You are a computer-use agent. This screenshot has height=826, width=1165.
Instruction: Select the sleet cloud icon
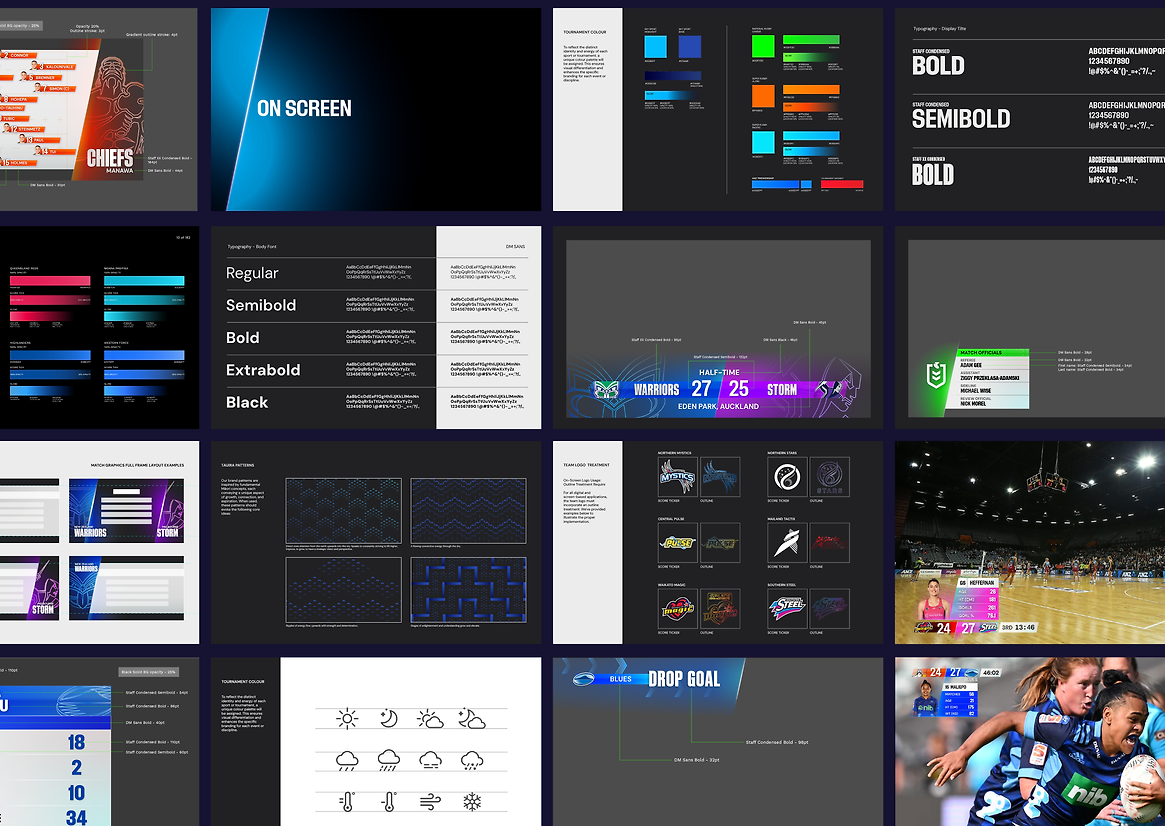472,761
